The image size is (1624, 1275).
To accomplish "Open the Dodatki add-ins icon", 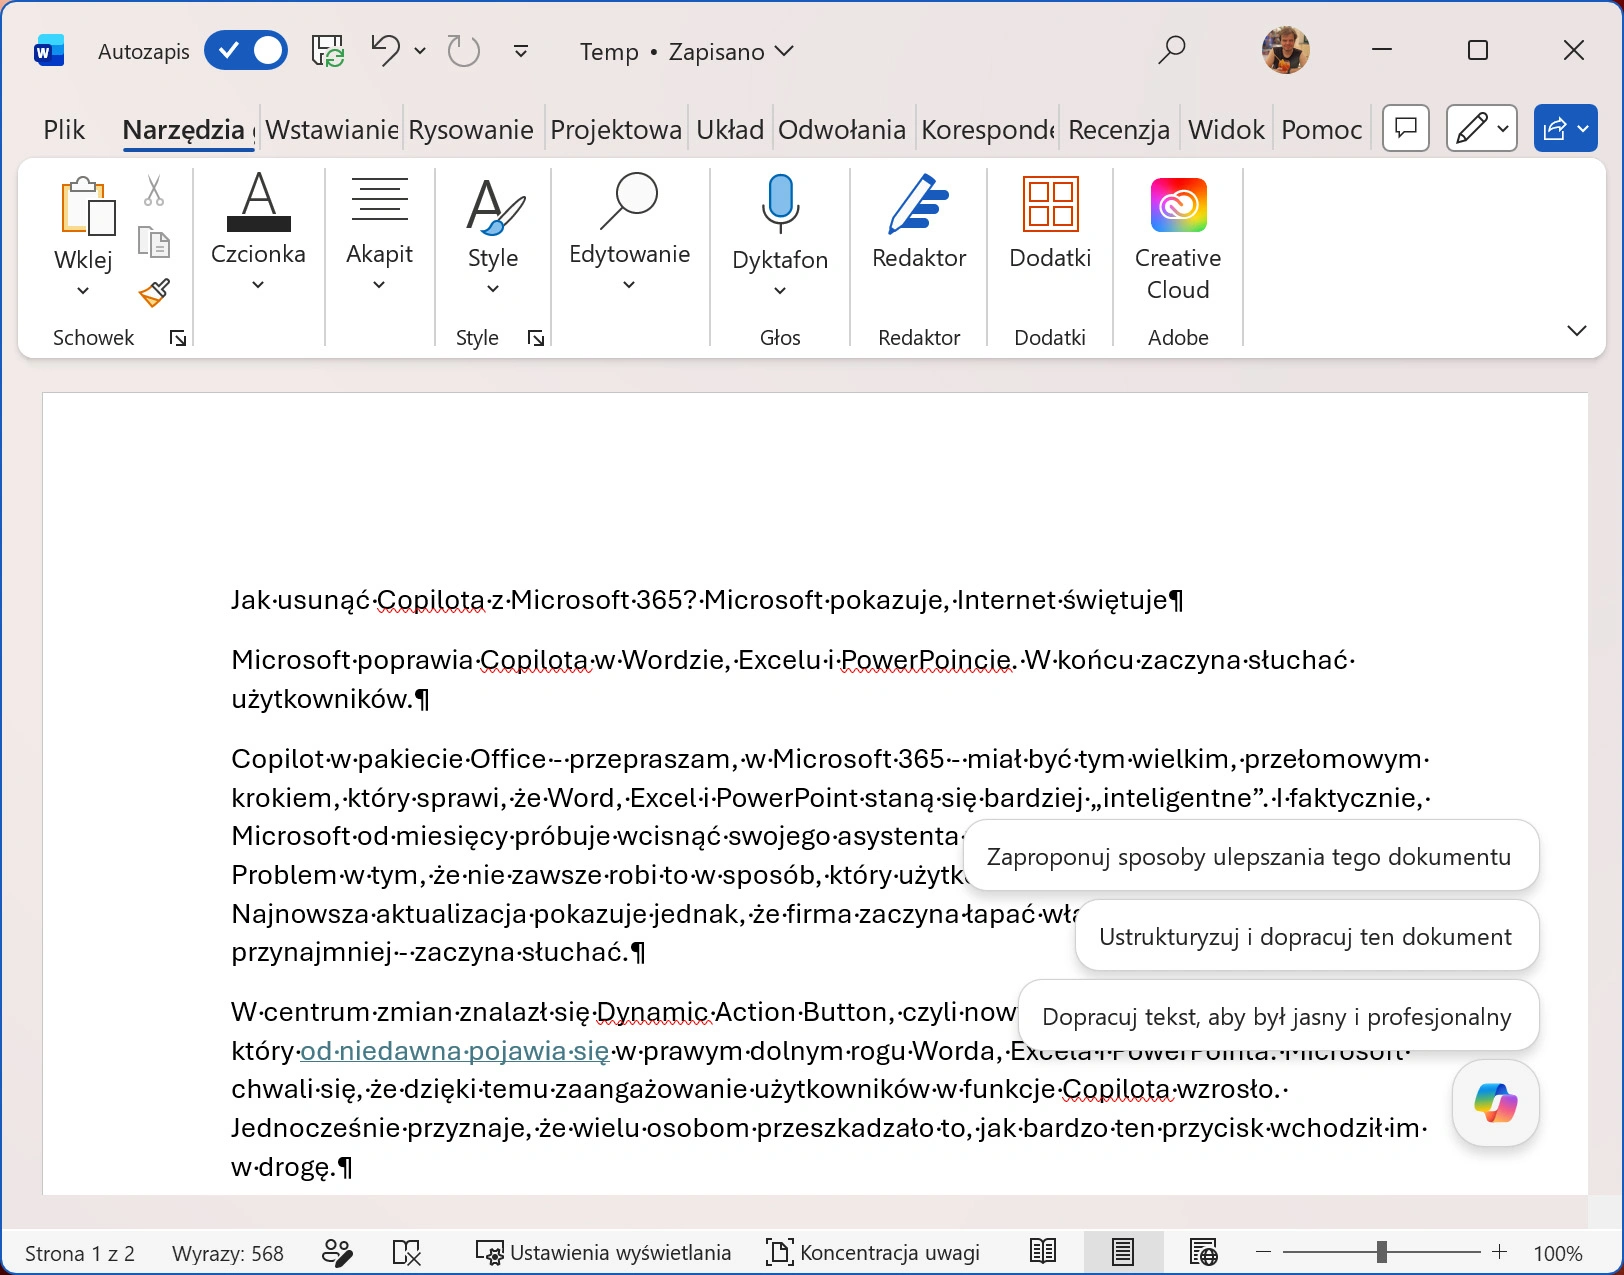I will [x=1050, y=220].
